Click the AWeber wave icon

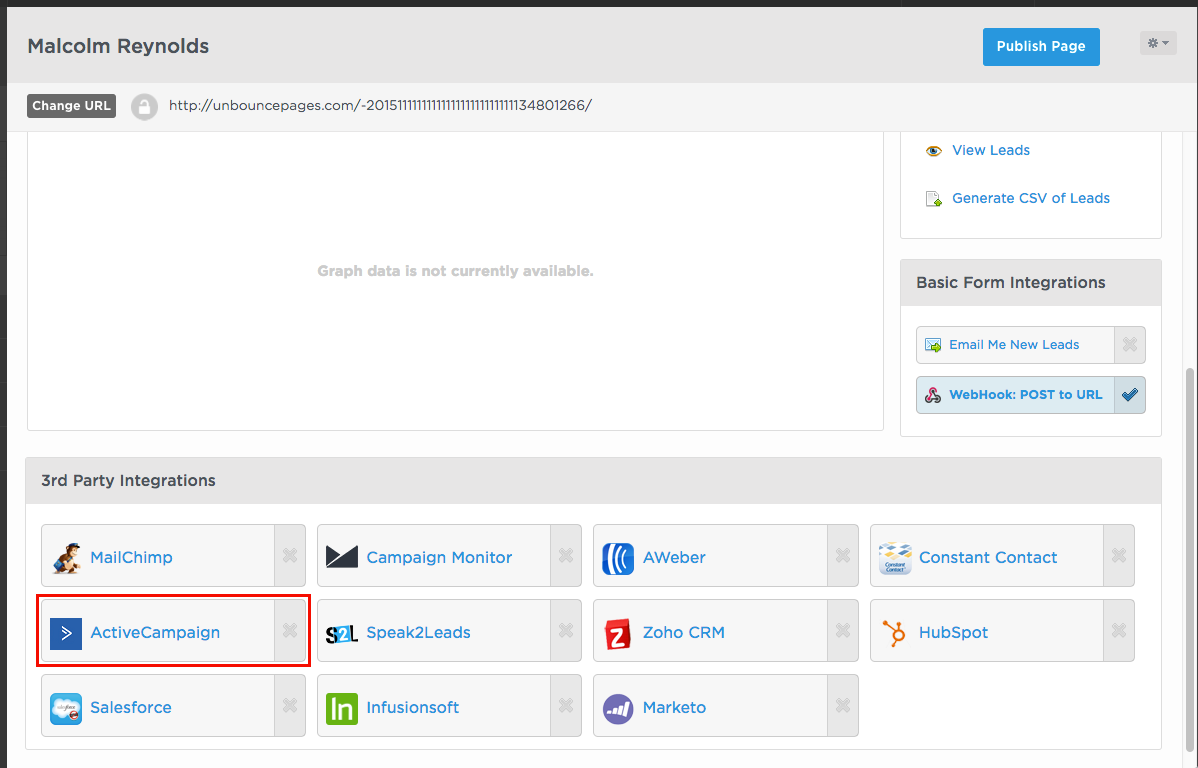pos(618,558)
